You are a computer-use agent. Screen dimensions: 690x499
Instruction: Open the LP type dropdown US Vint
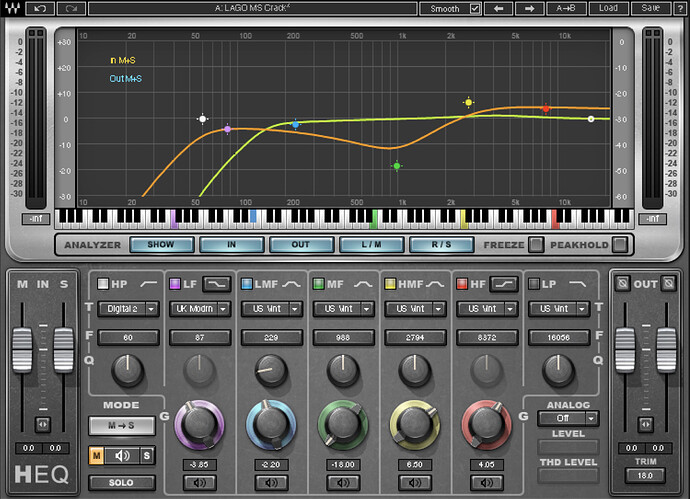point(558,309)
